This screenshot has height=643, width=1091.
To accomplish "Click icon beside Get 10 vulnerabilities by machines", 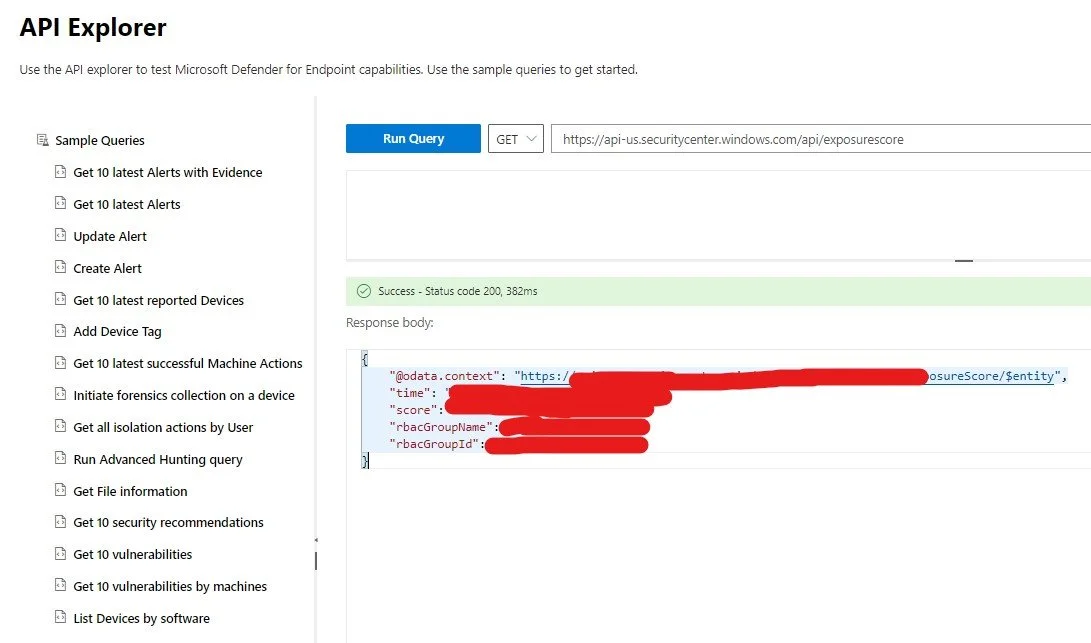I will [x=61, y=586].
